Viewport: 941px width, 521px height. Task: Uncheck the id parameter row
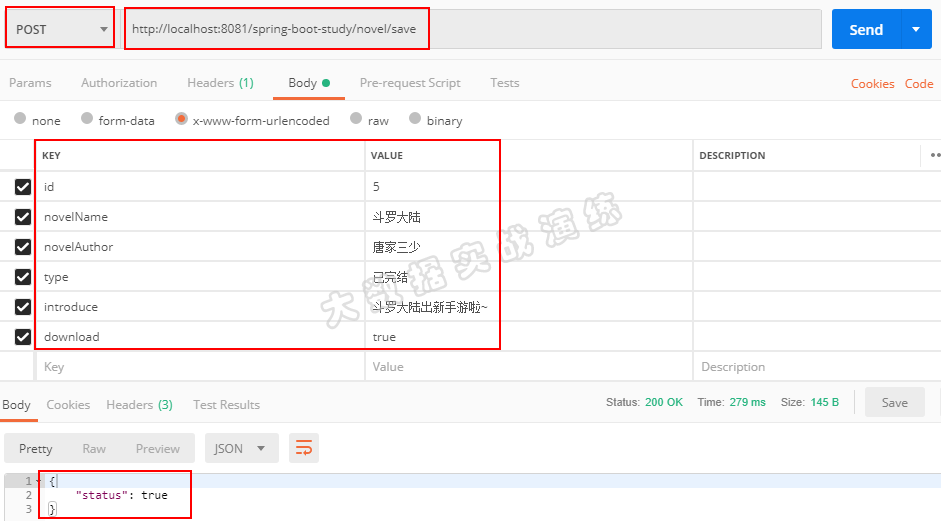23,187
